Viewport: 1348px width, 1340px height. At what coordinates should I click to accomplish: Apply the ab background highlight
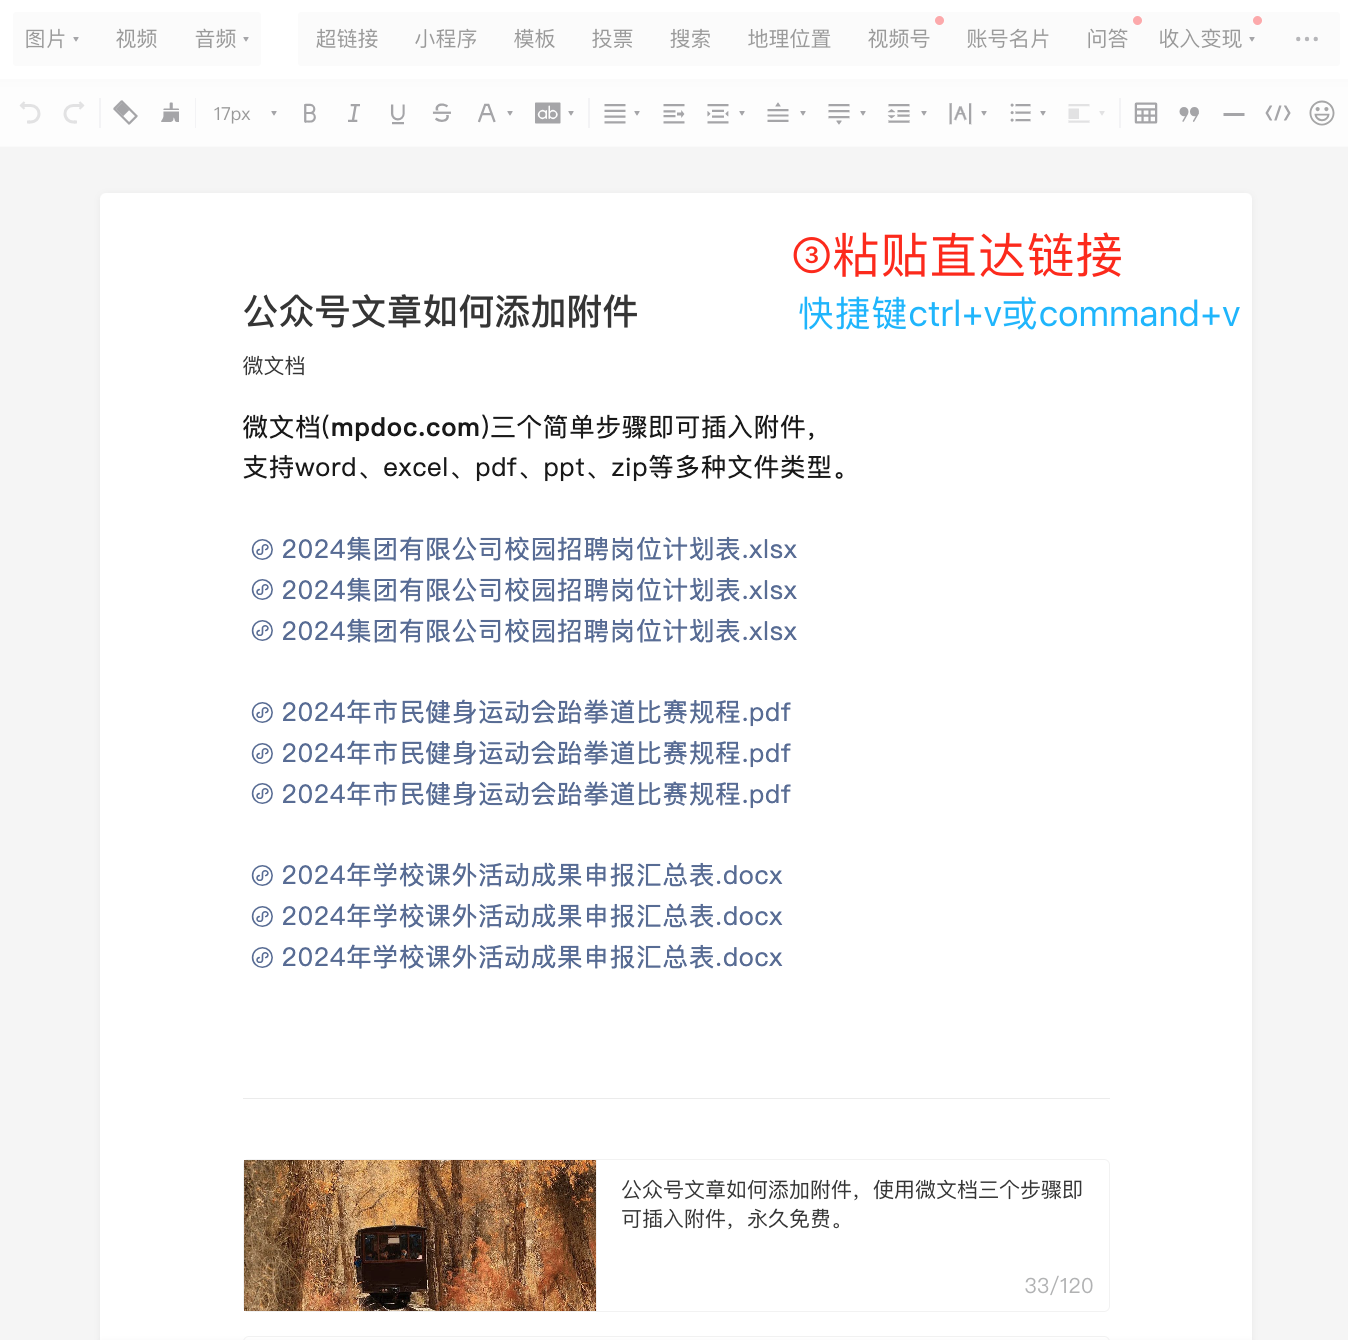(x=547, y=113)
